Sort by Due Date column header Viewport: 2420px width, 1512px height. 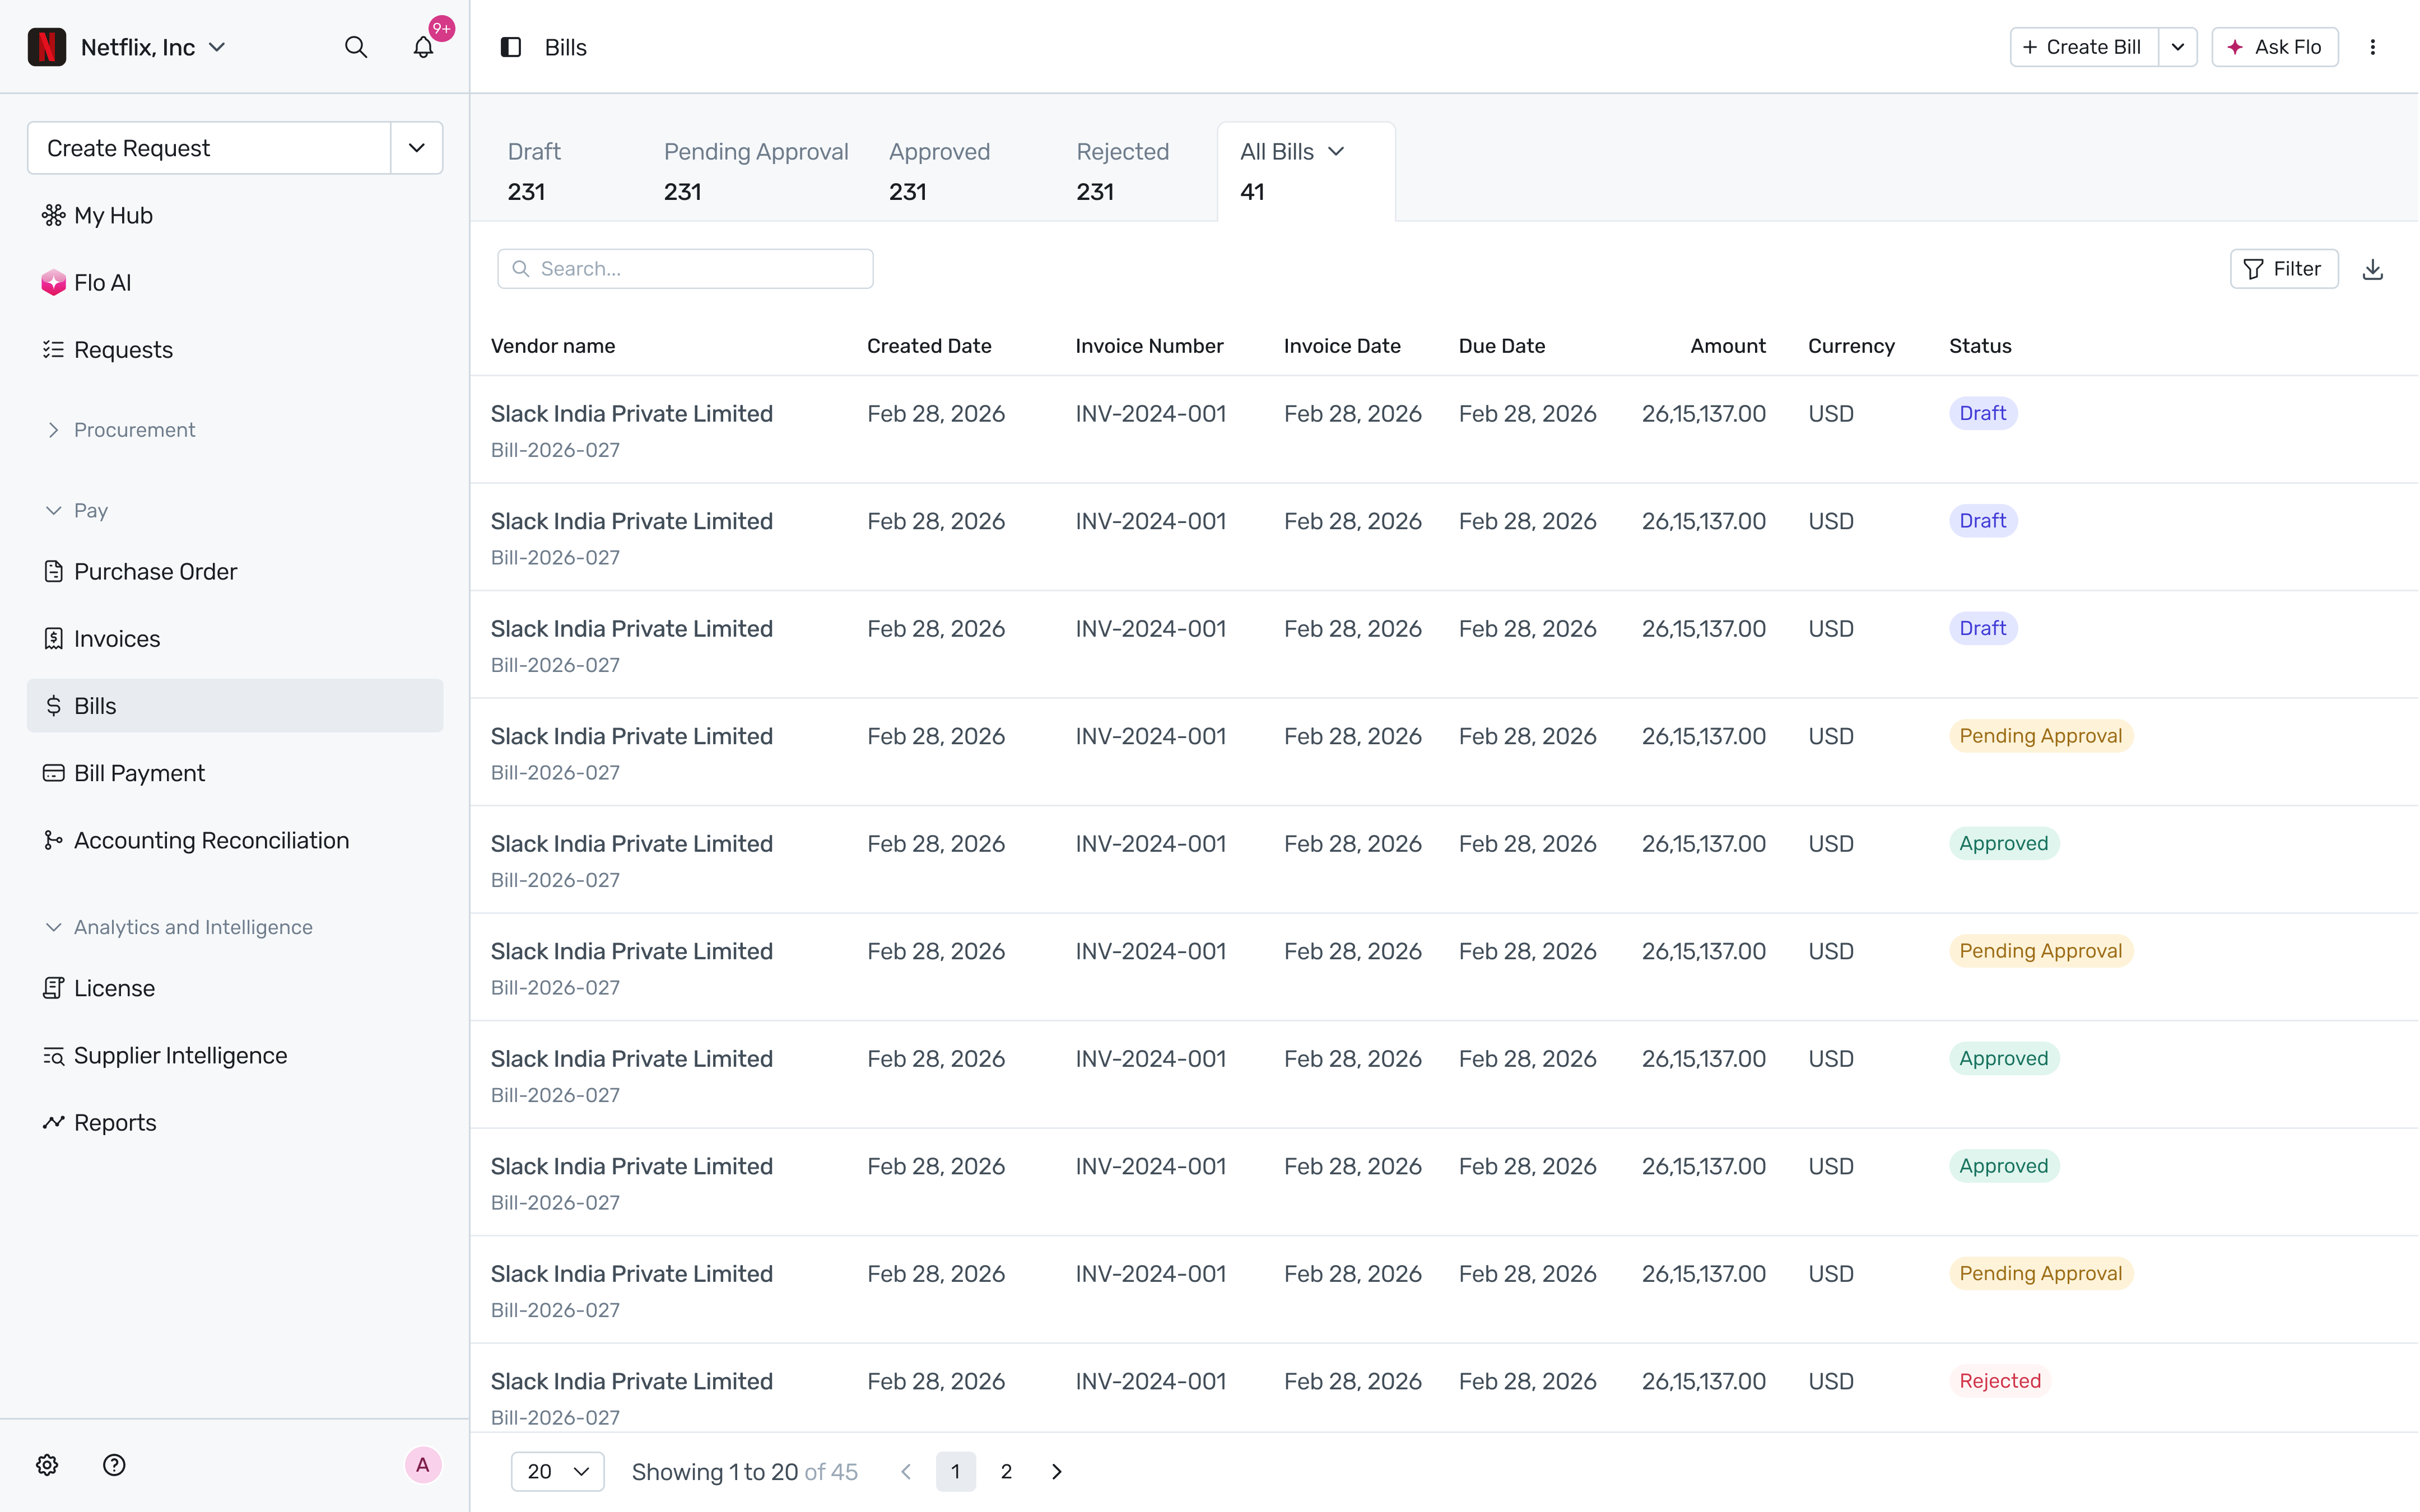tap(1501, 346)
